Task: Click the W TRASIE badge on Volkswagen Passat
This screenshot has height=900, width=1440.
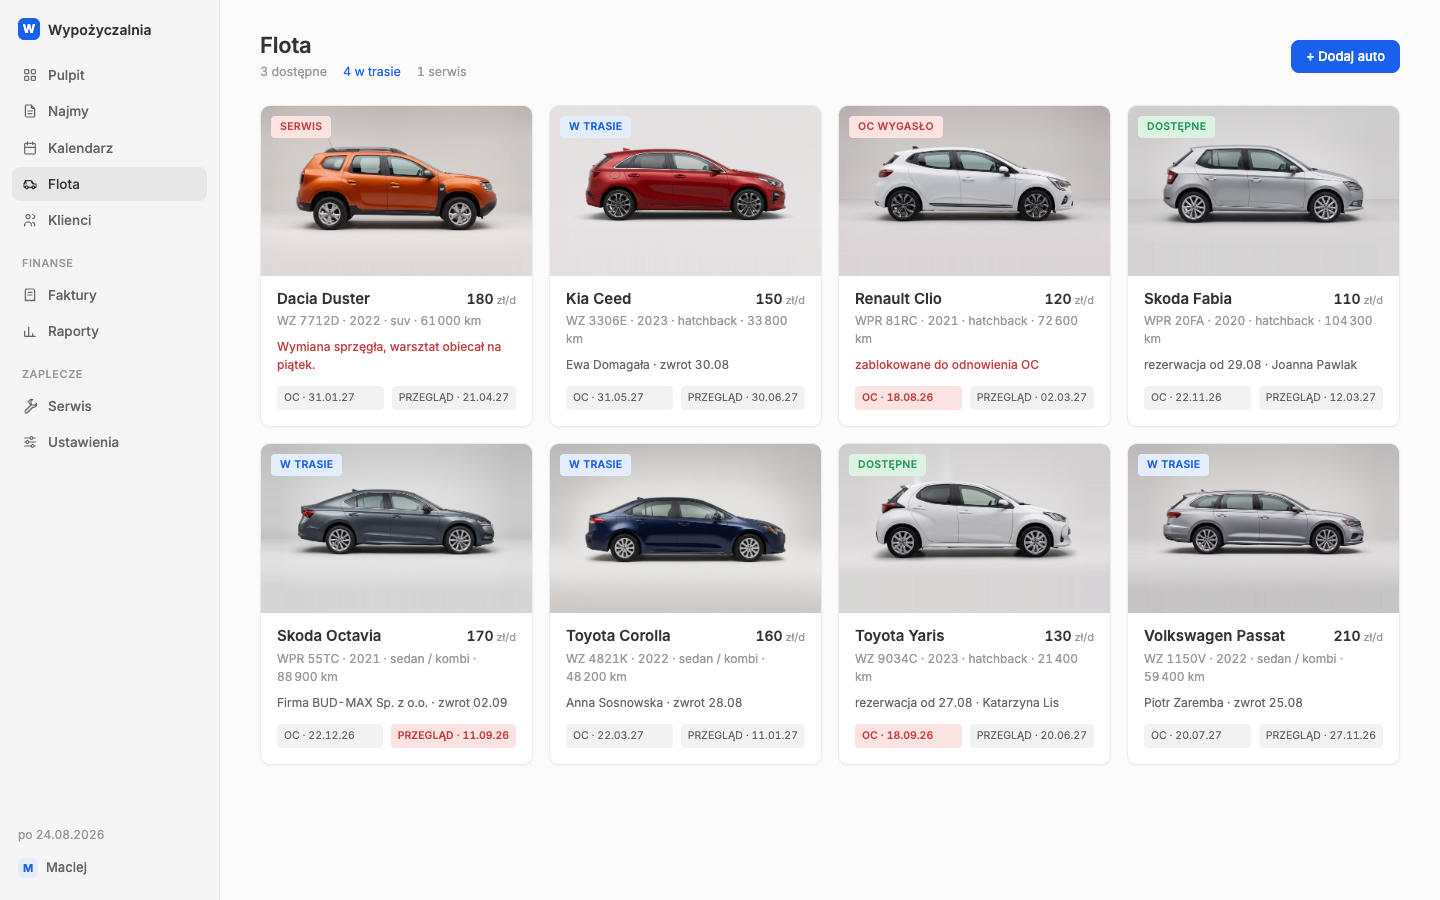Action: click(x=1173, y=465)
